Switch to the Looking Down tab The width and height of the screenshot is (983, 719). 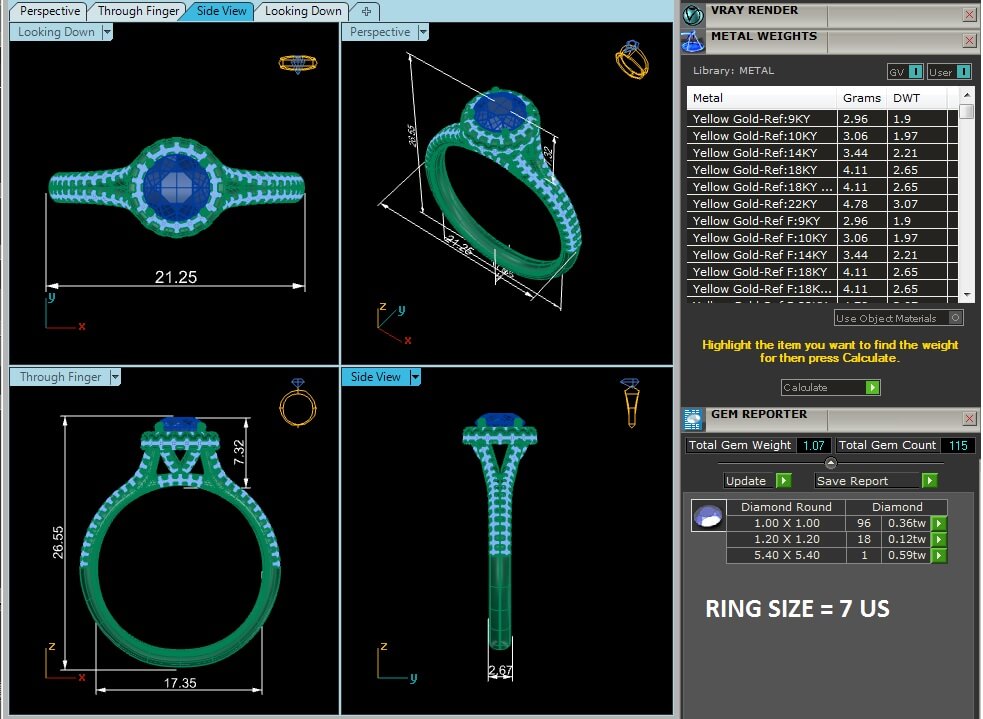pos(303,11)
